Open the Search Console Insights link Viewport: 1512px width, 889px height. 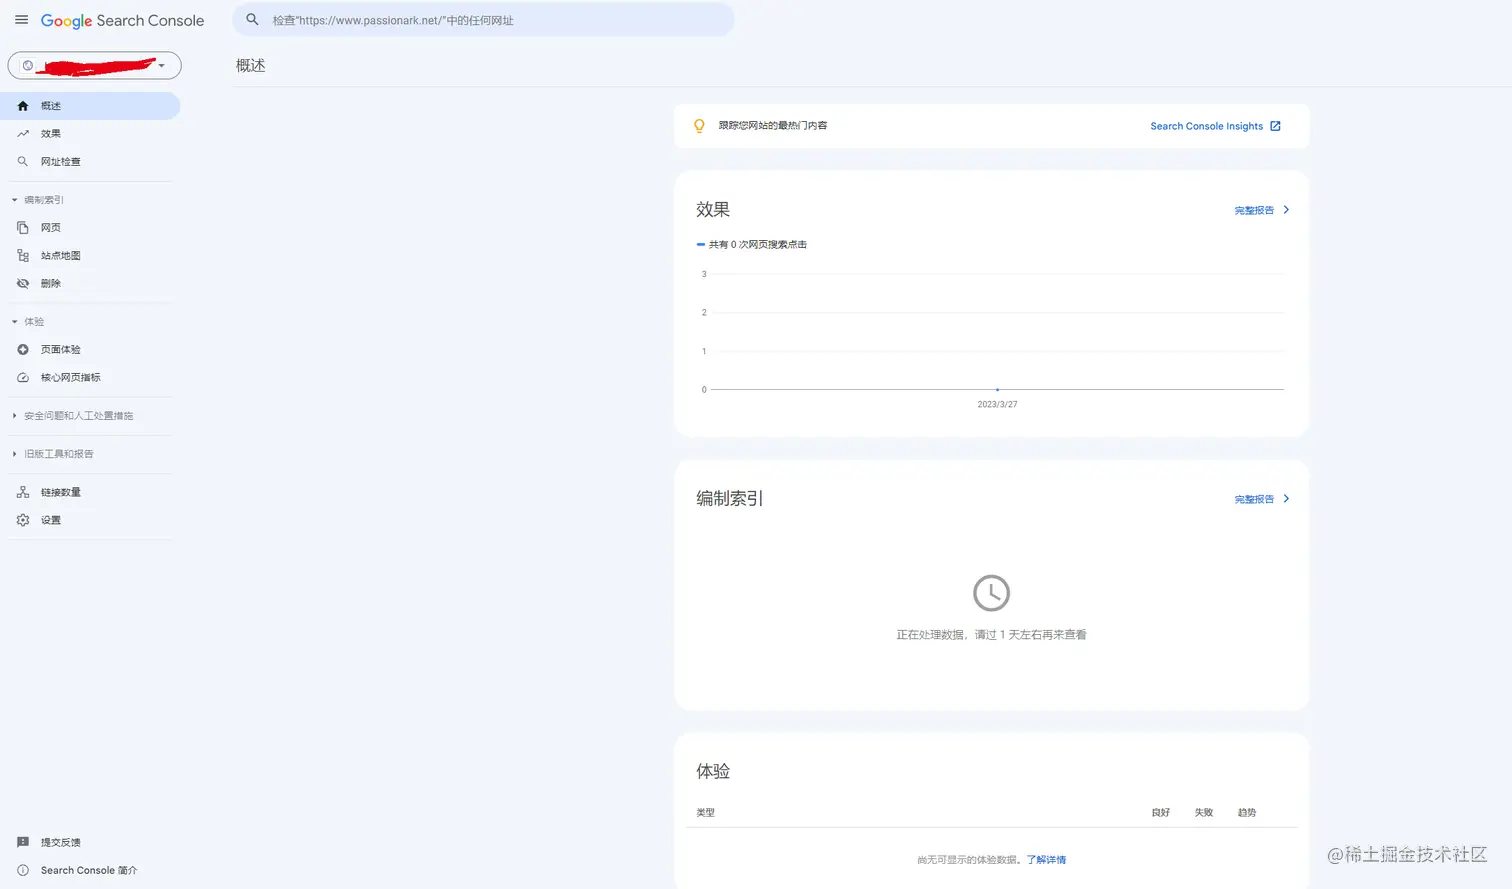[x=1206, y=126]
